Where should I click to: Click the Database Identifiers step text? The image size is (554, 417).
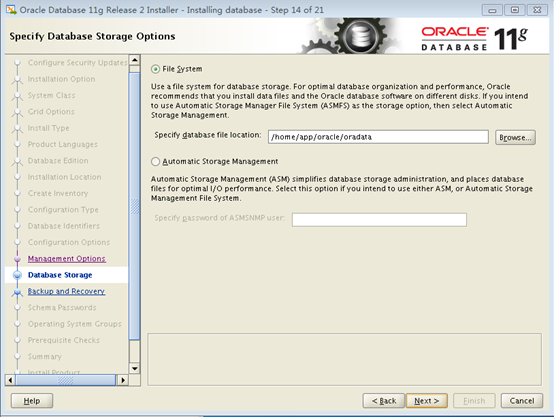click(x=64, y=226)
